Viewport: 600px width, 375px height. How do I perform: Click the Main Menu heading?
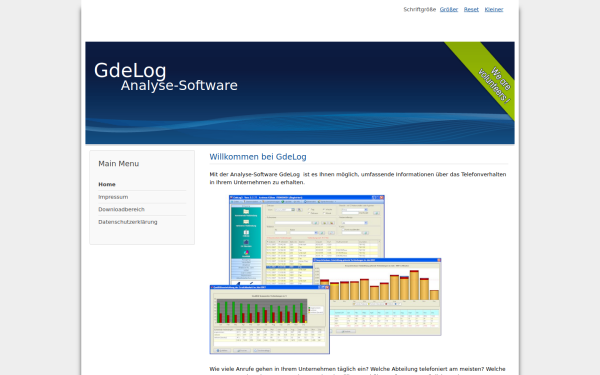[119, 164]
